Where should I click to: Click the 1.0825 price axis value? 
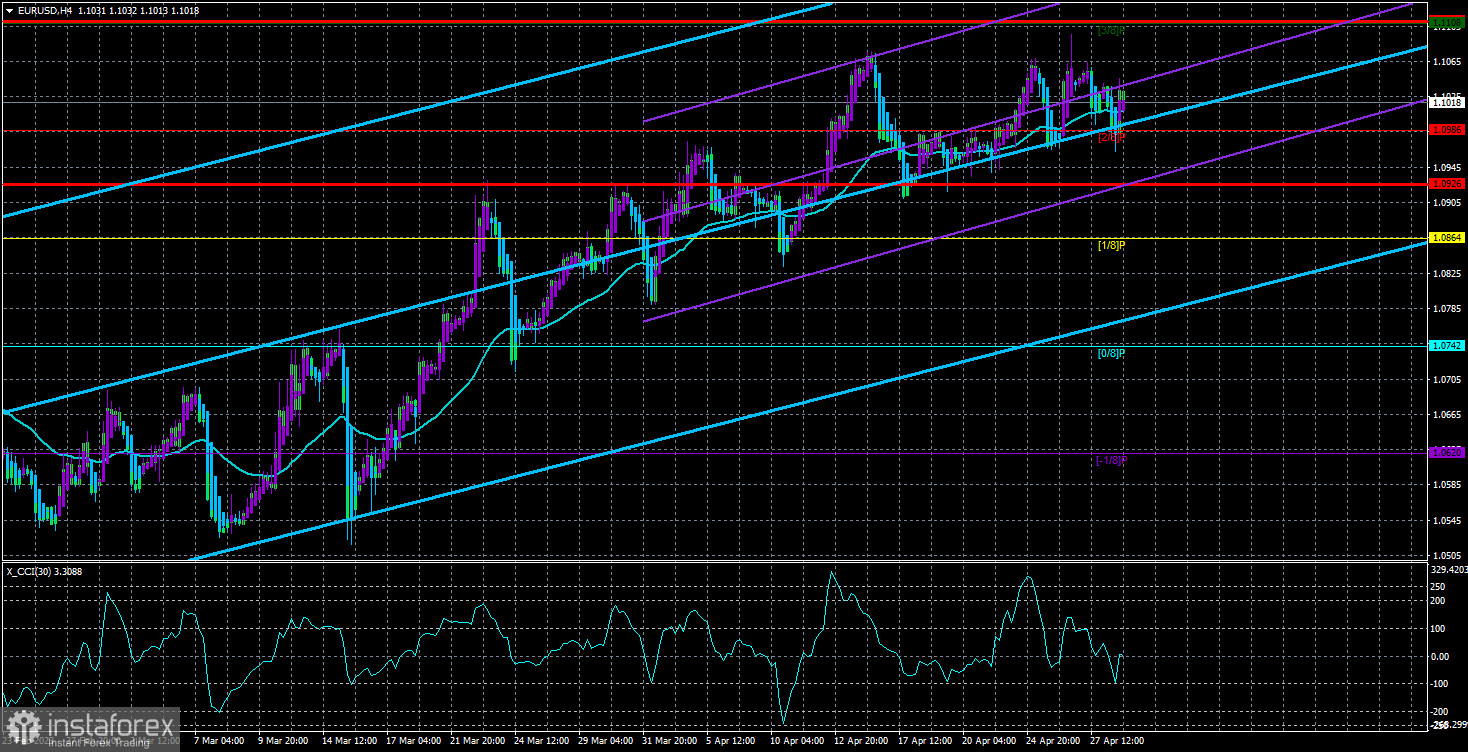click(1446, 273)
